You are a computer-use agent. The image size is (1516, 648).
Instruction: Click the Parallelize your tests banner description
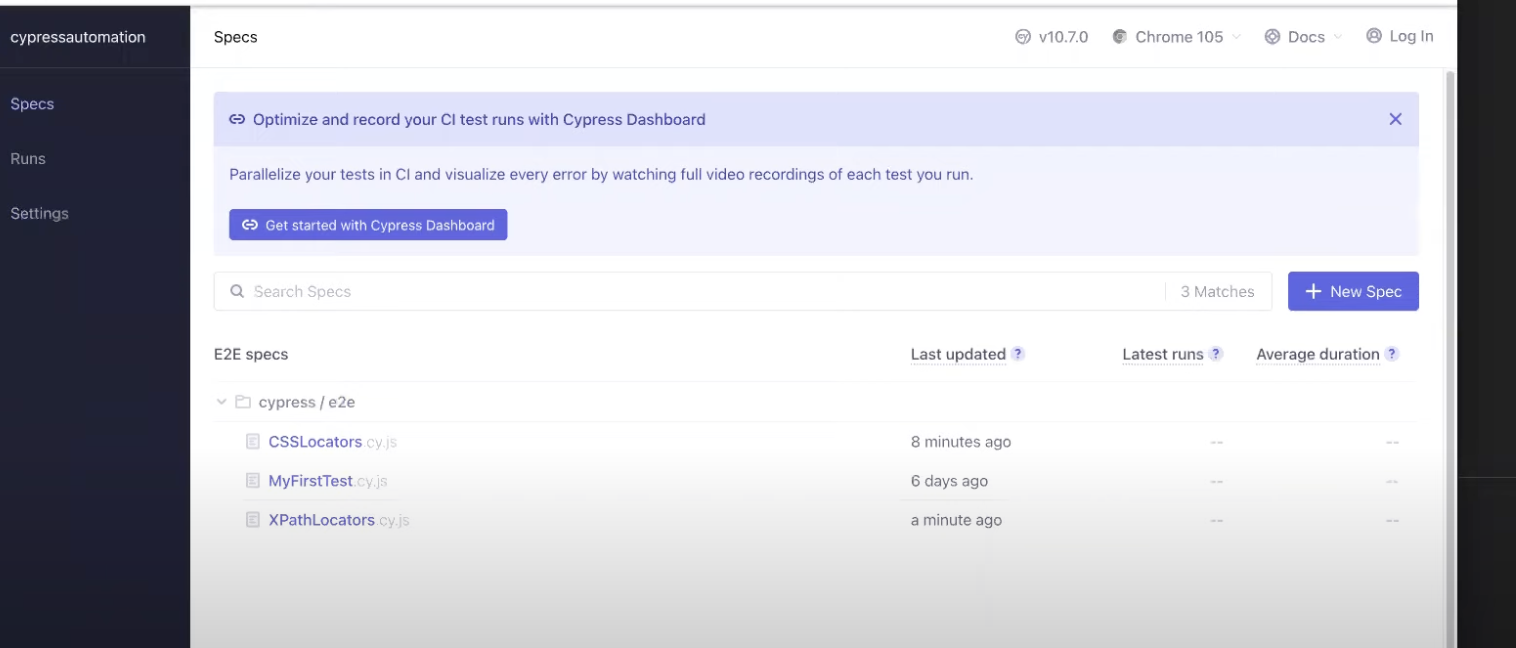click(601, 174)
